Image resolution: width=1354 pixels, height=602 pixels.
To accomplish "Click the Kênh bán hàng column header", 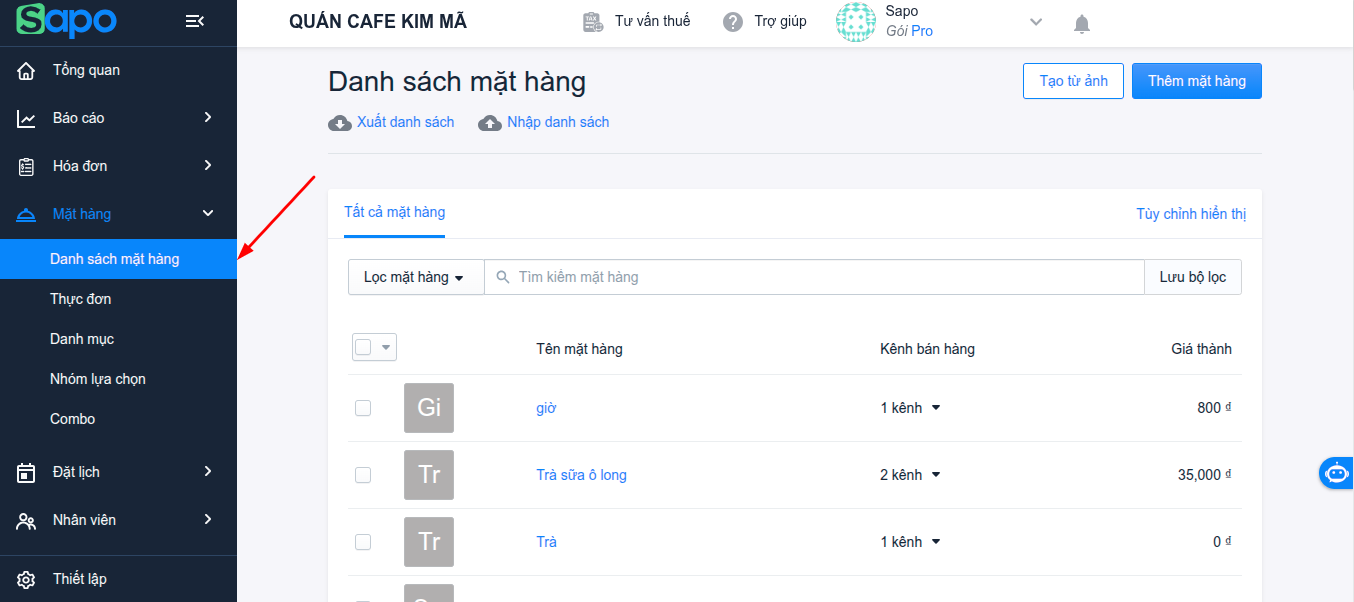I will [x=927, y=349].
